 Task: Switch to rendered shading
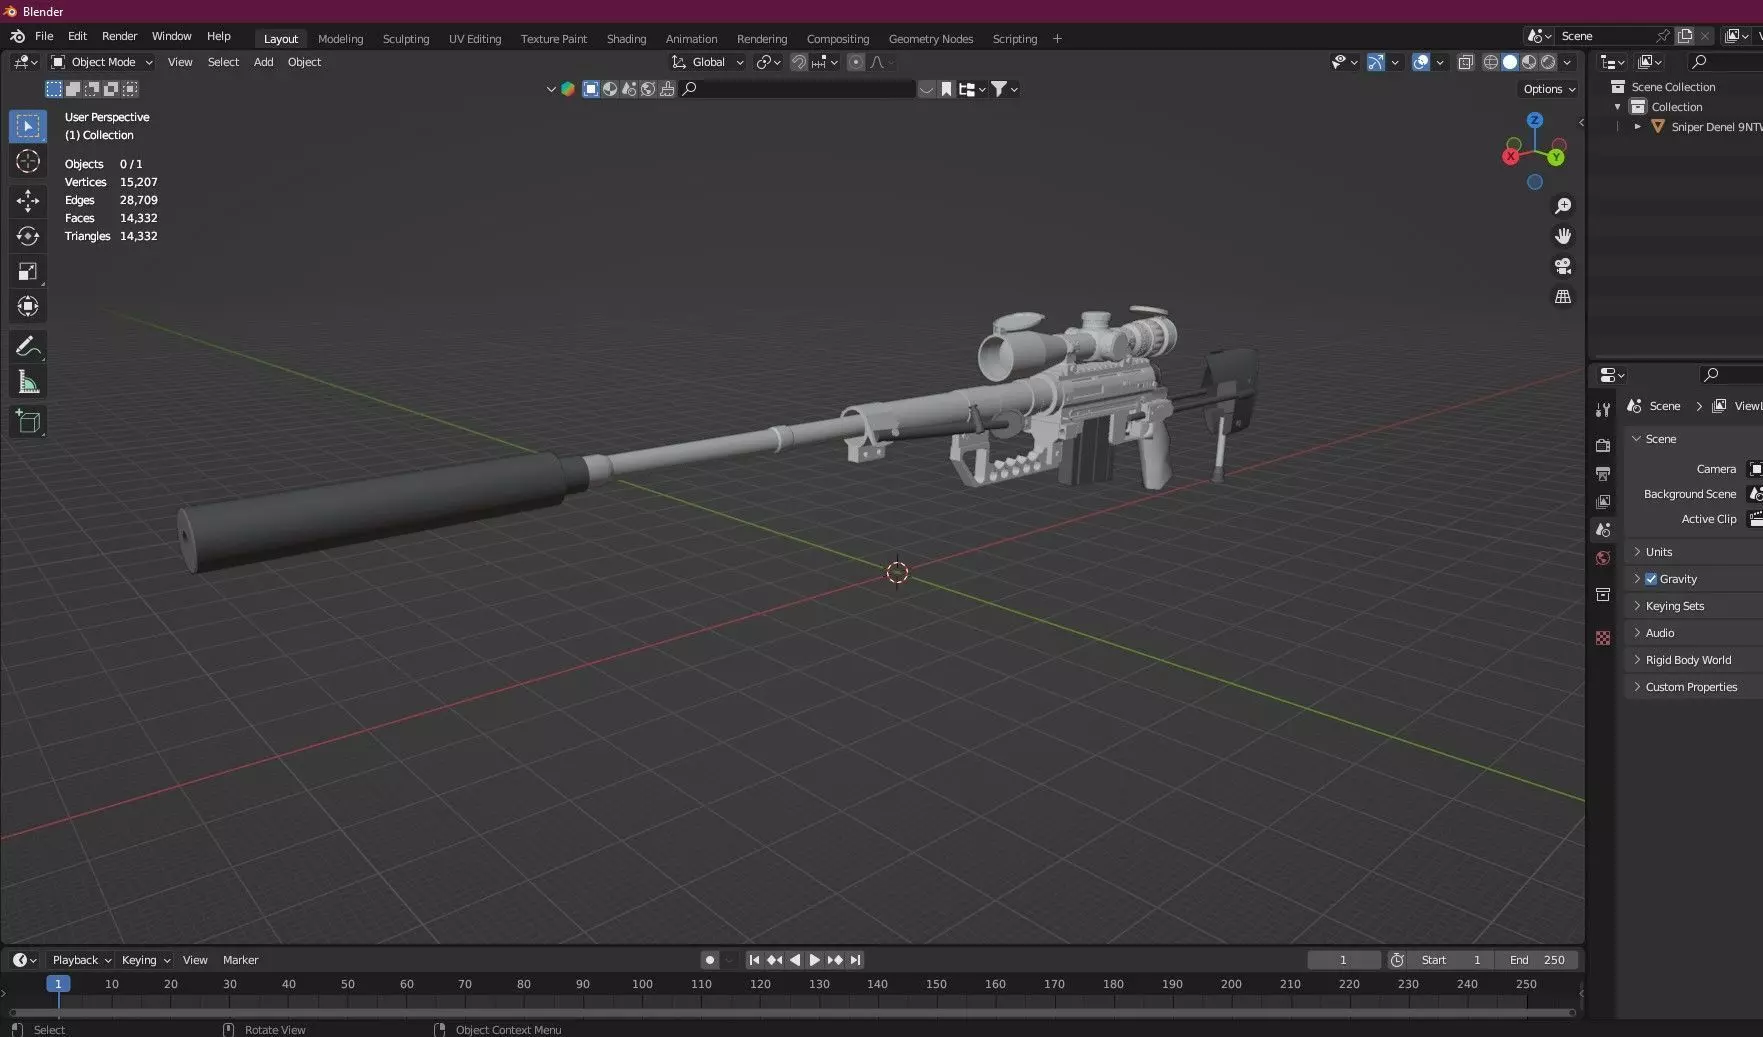(1548, 62)
